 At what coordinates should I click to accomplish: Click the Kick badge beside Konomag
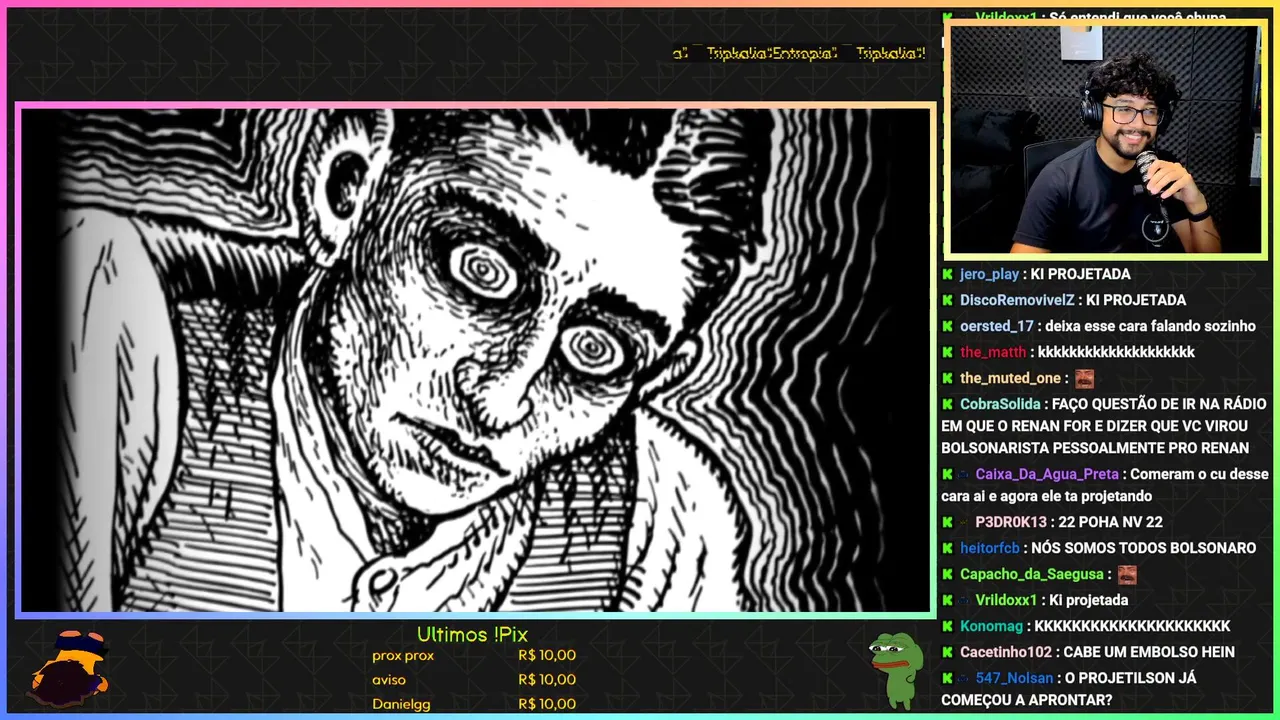click(947, 626)
